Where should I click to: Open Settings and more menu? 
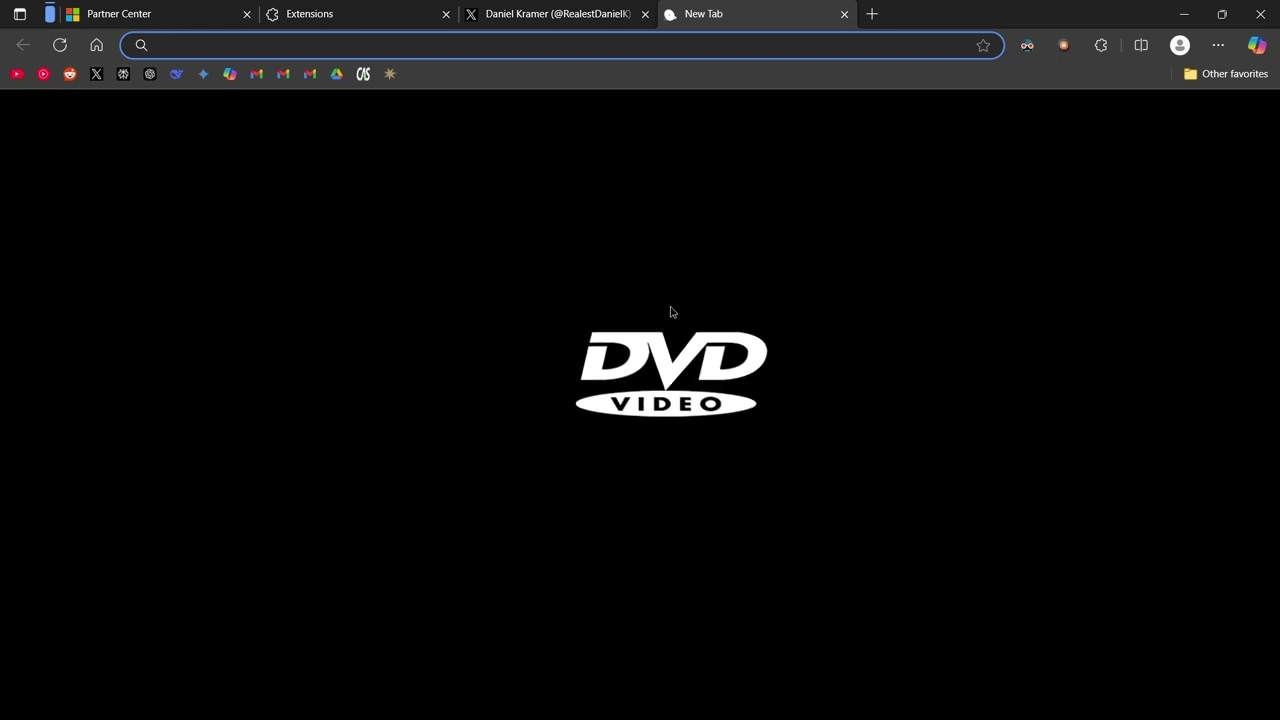[x=1218, y=45]
